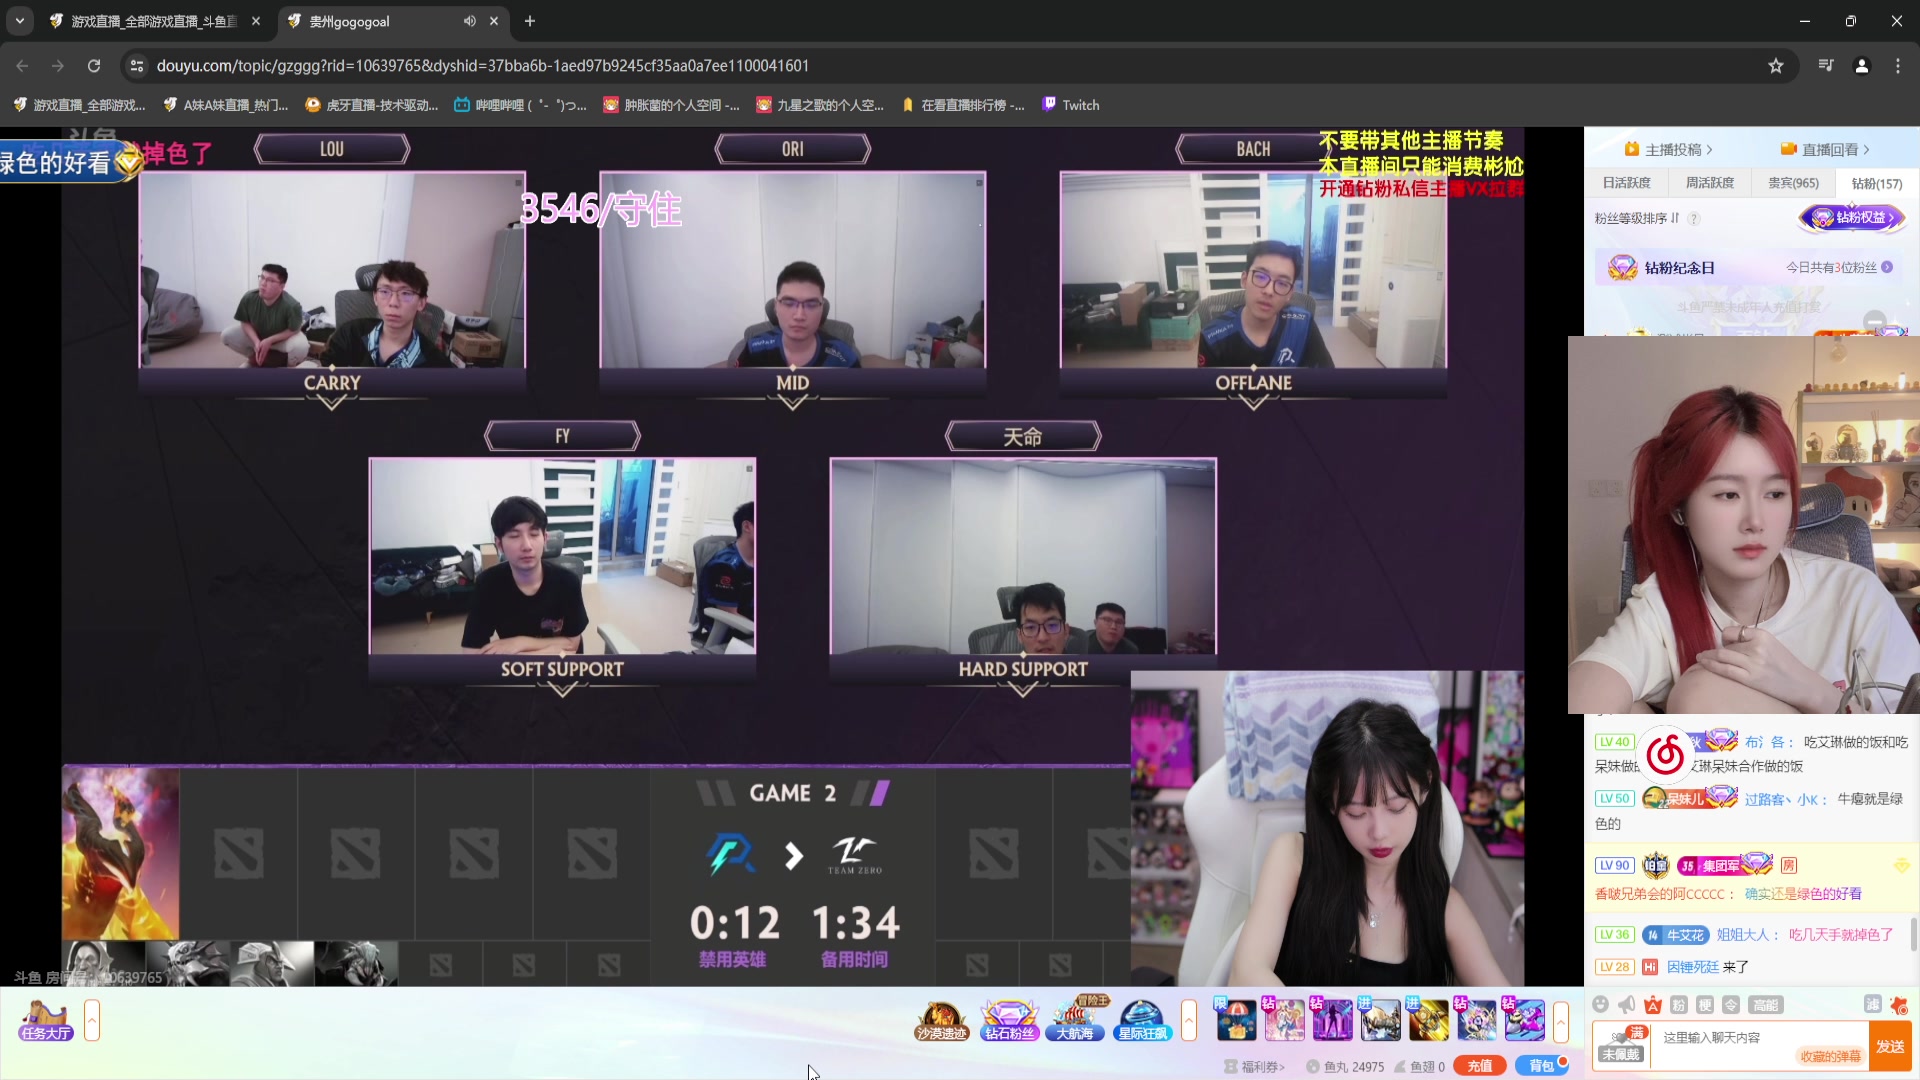Bookmark this page with the star icon
1920x1080 pixels.
[x=1776, y=66]
